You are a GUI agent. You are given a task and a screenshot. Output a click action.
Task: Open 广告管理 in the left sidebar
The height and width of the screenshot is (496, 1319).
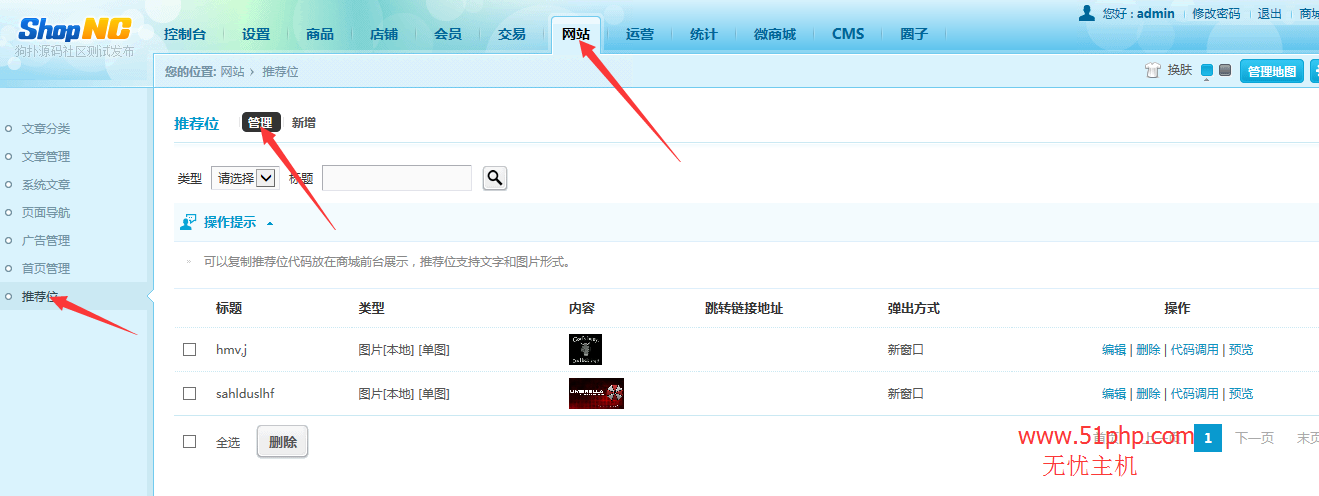point(46,241)
